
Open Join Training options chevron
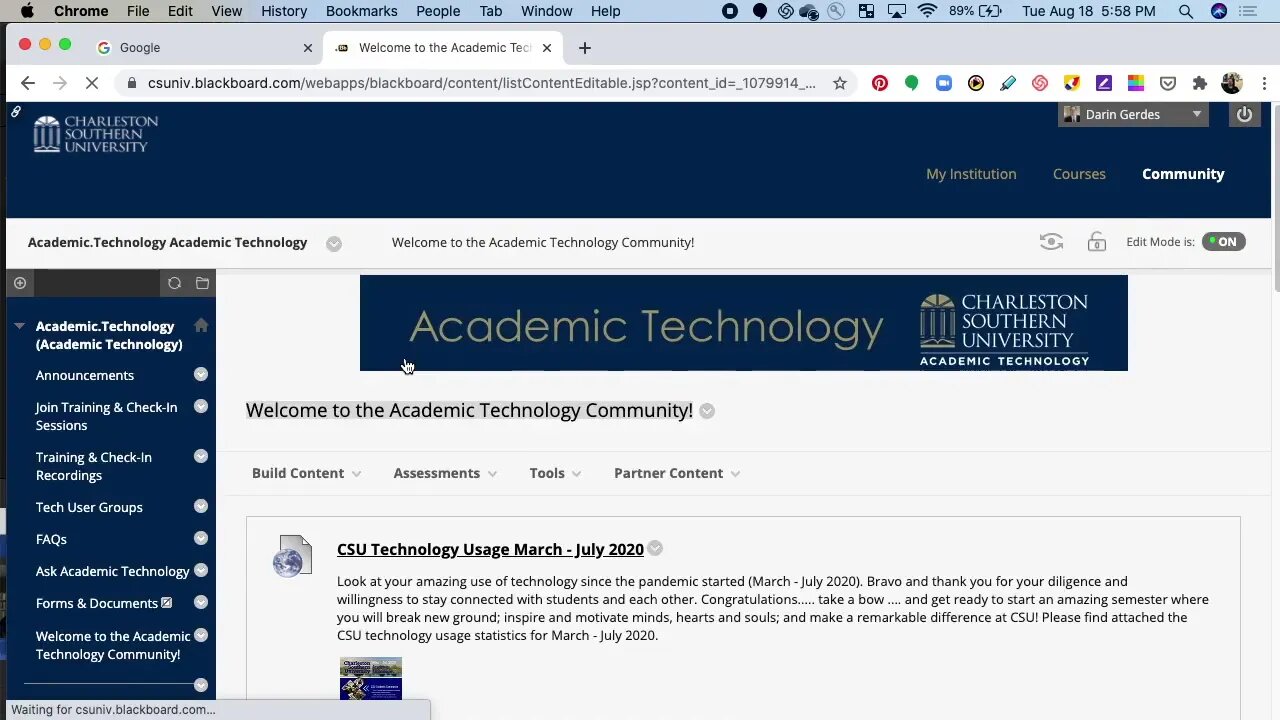coord(201,407)
